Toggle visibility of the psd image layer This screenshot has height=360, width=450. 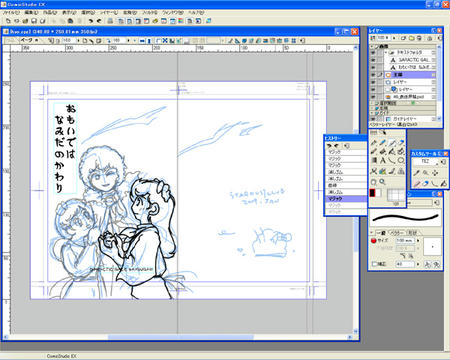click(373, 97)
